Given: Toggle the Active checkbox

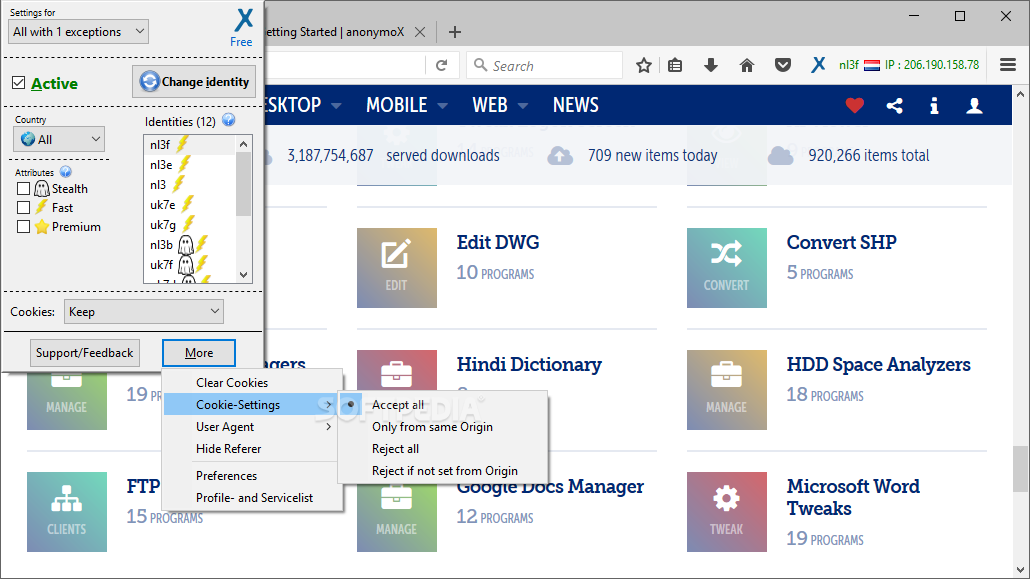Looking at the screenshot, I should click(18, 83).
